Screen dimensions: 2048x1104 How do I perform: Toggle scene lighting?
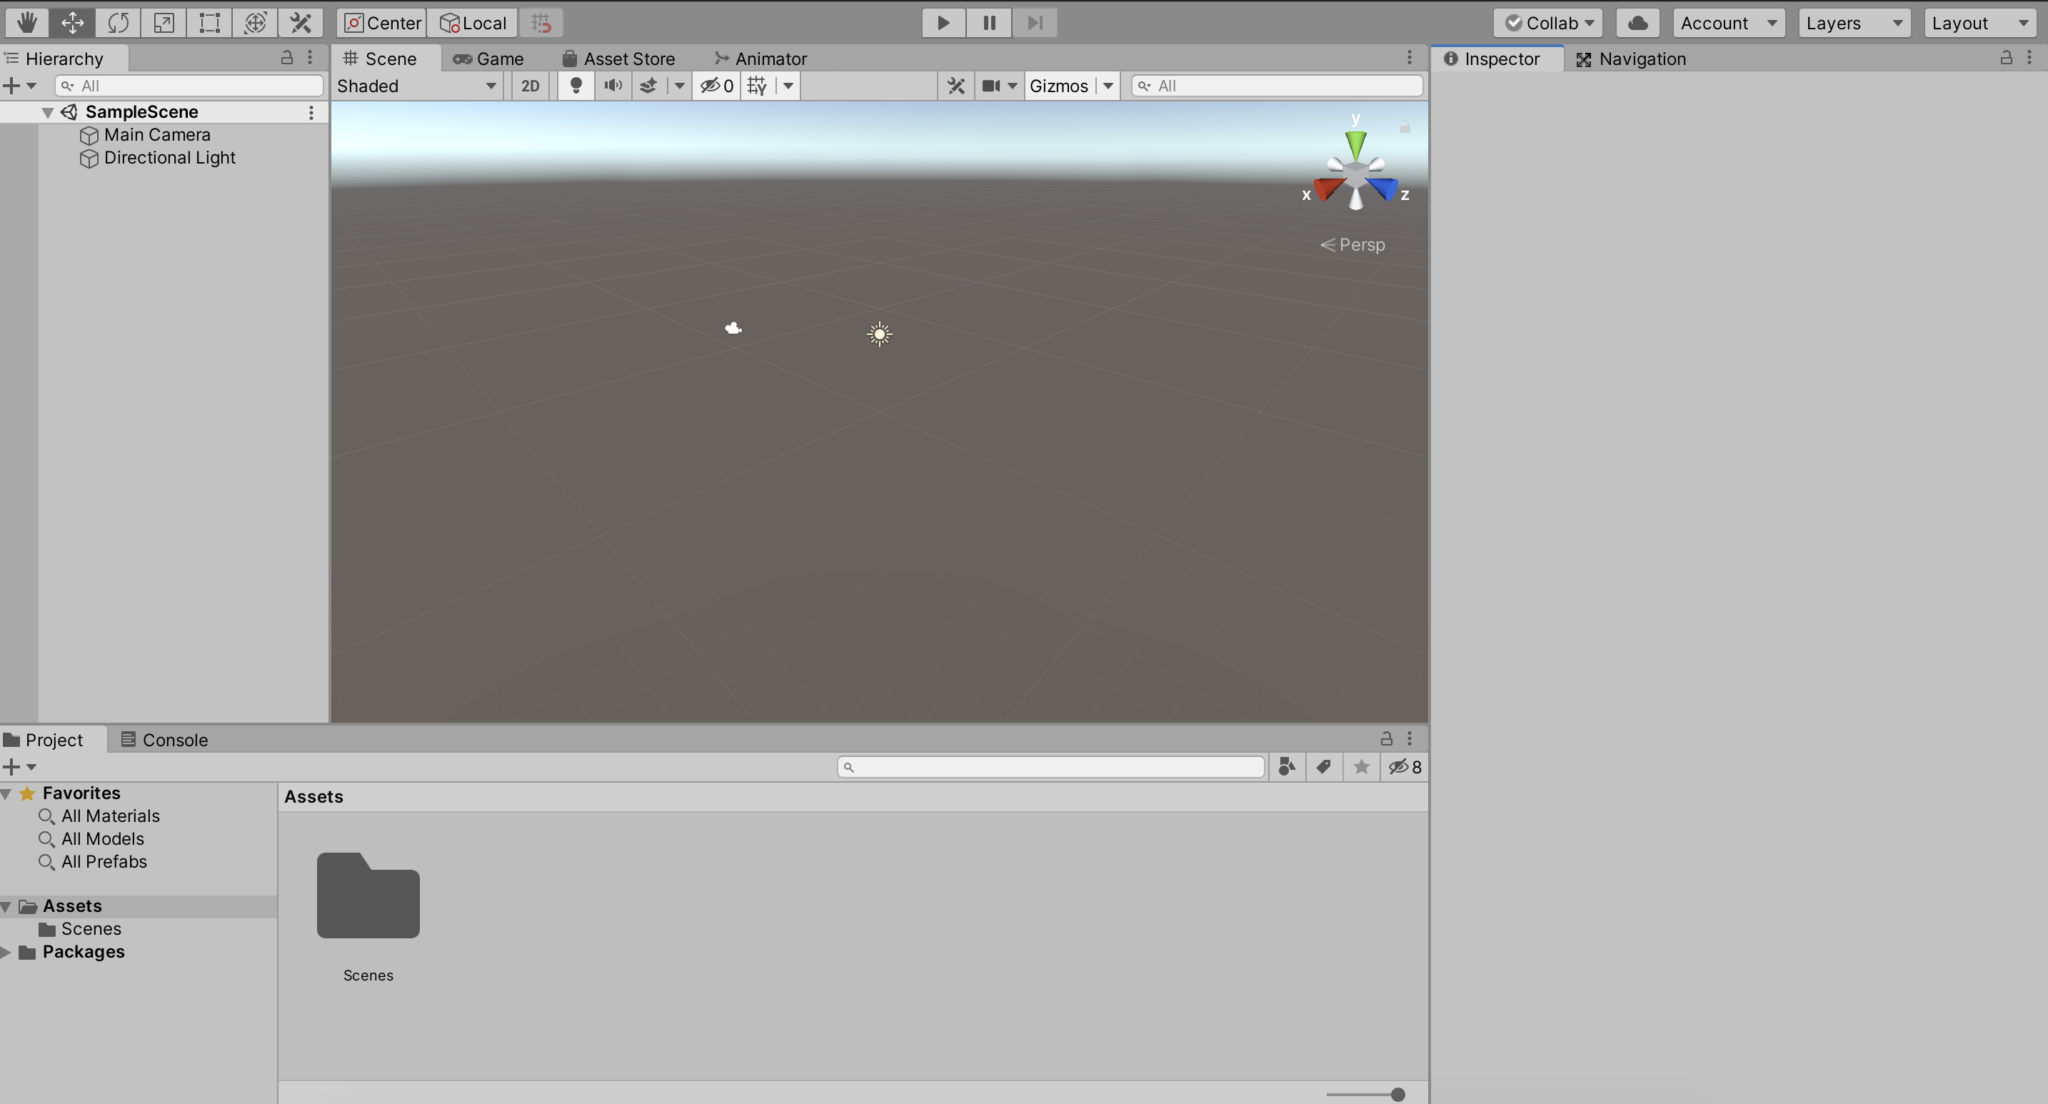point(575,86)
